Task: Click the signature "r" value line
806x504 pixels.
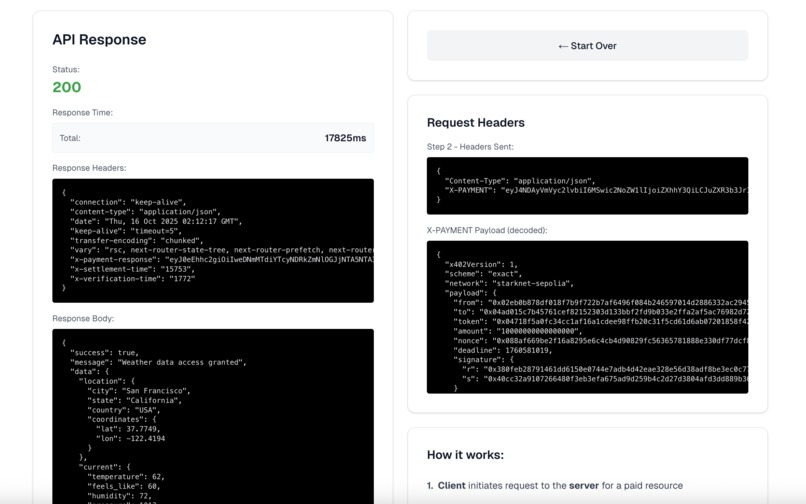Action: pyautogui.click(x=605, y=369)
